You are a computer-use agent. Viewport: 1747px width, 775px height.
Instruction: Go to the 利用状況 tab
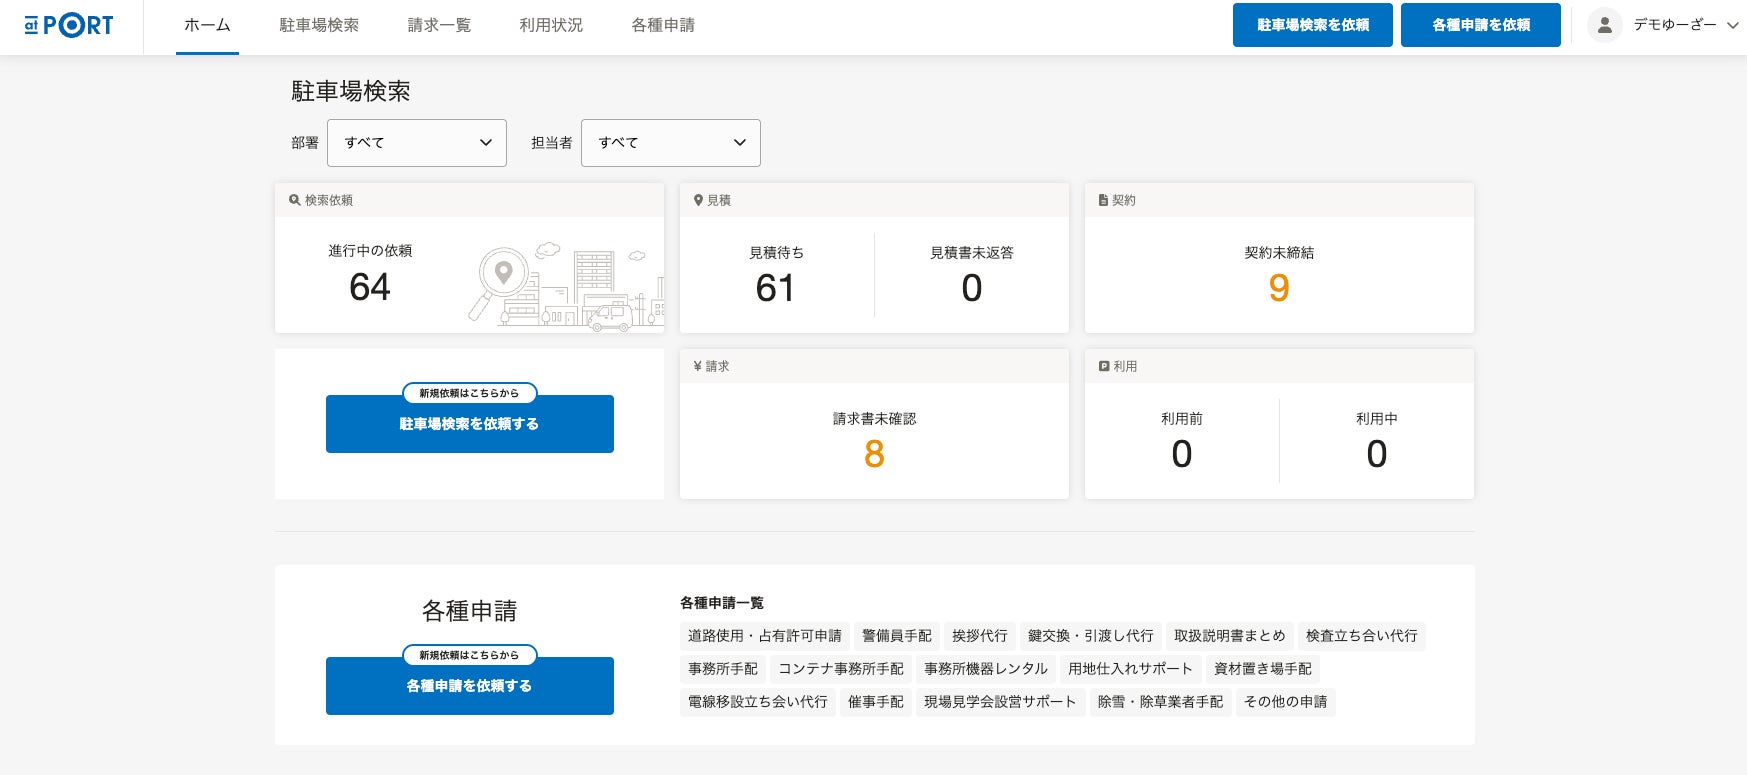click(551, 25)
